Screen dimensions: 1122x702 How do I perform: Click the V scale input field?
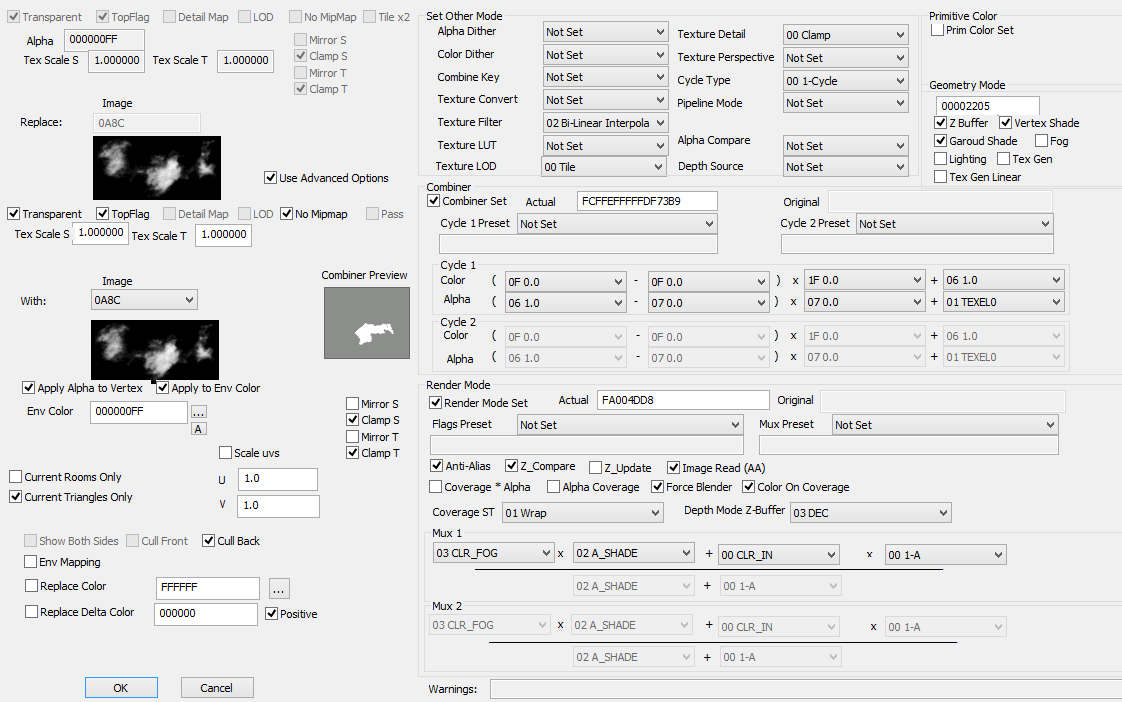[x=279, y=505]
